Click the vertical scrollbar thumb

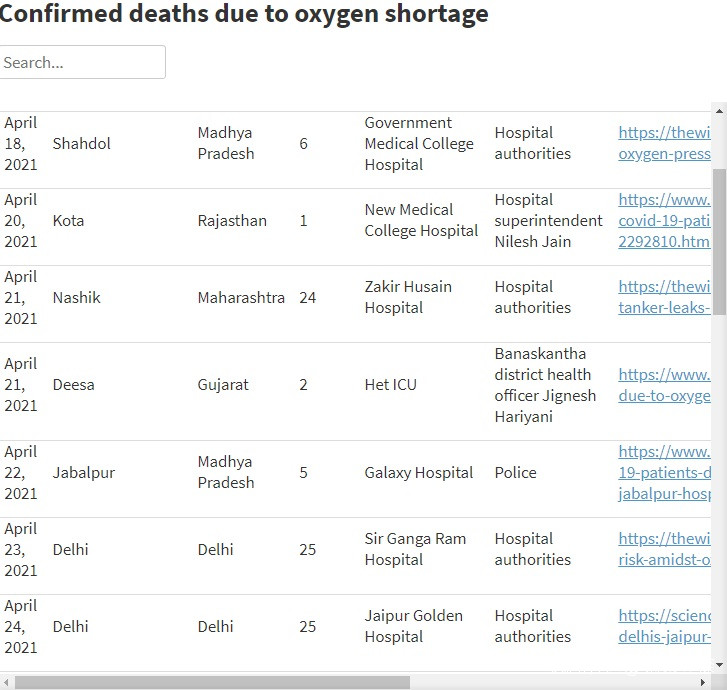[x=719, y=240]
